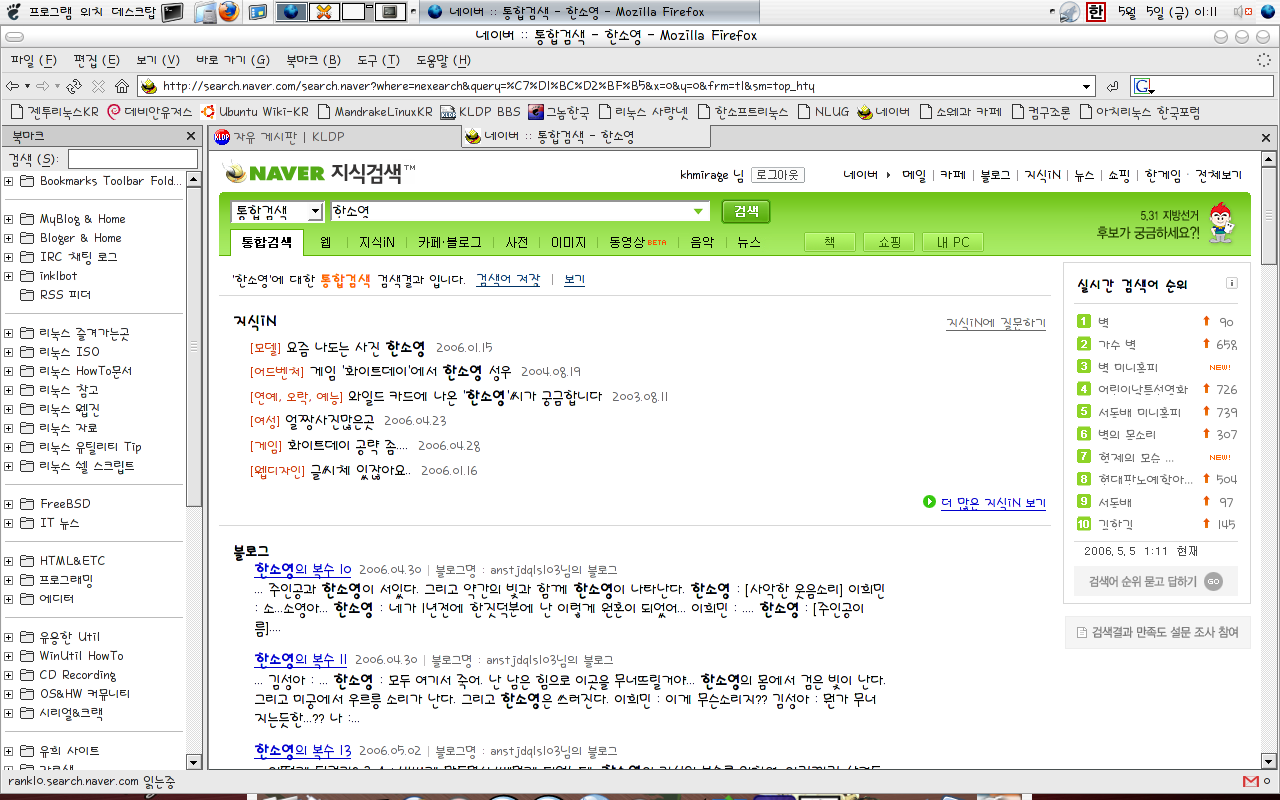Expand MyBlog & Home folder
The width and height of the screenshot is (1280, 800).
pos(9,219)
